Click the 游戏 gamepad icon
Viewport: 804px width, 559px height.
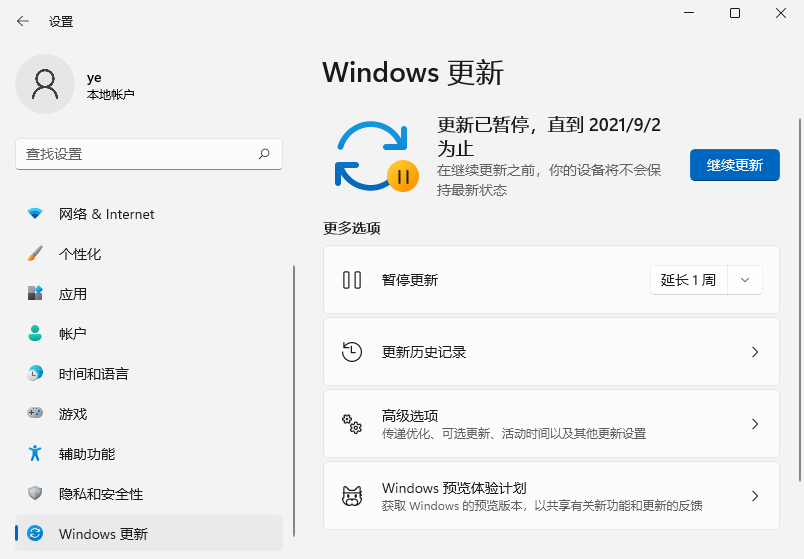point(36,413)
